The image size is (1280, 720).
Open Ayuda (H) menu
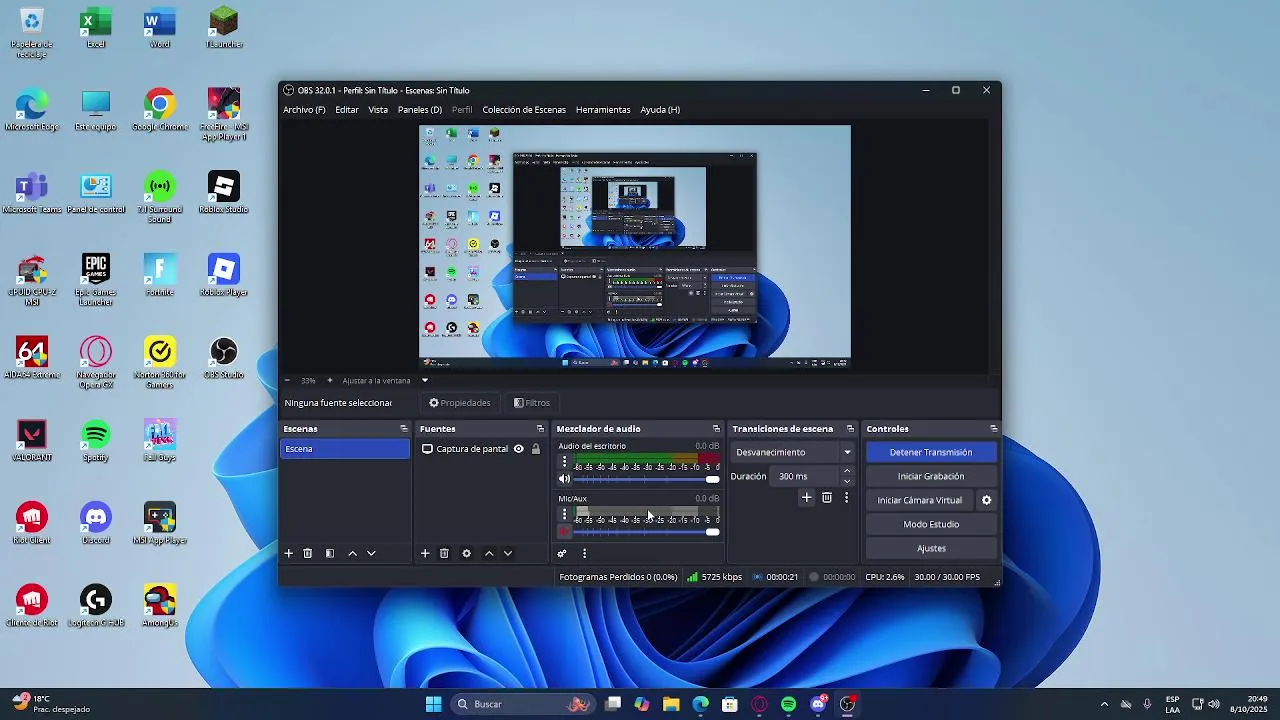660,110
